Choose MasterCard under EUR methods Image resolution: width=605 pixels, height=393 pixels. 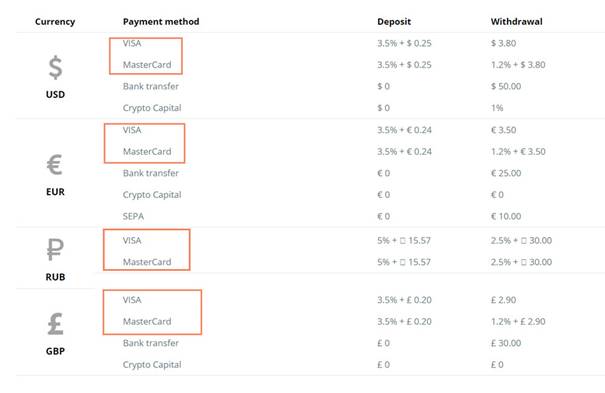pyautogui.click(x=147, y=152)
